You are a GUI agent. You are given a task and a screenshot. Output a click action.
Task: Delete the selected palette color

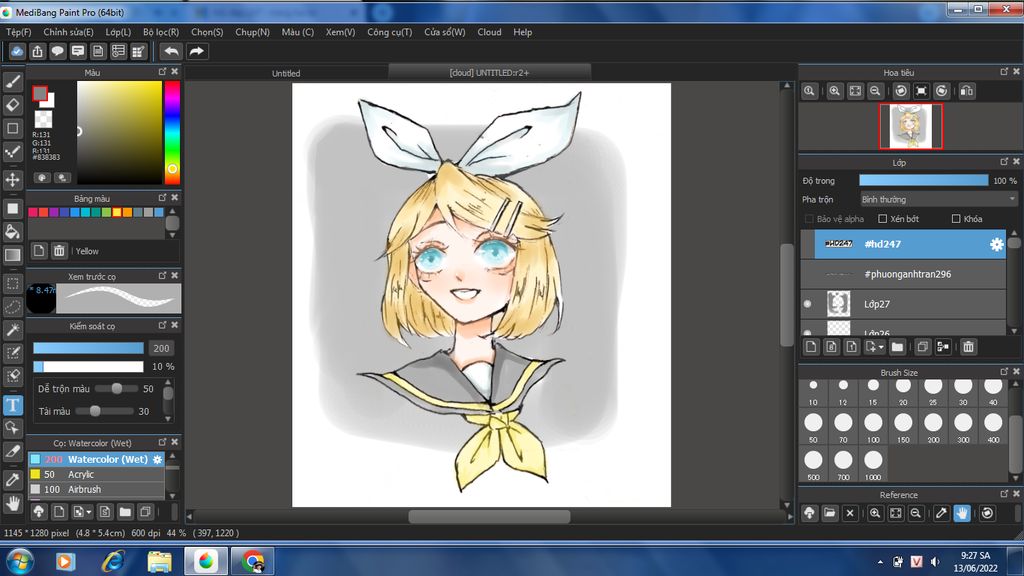(x=59, y=251)
